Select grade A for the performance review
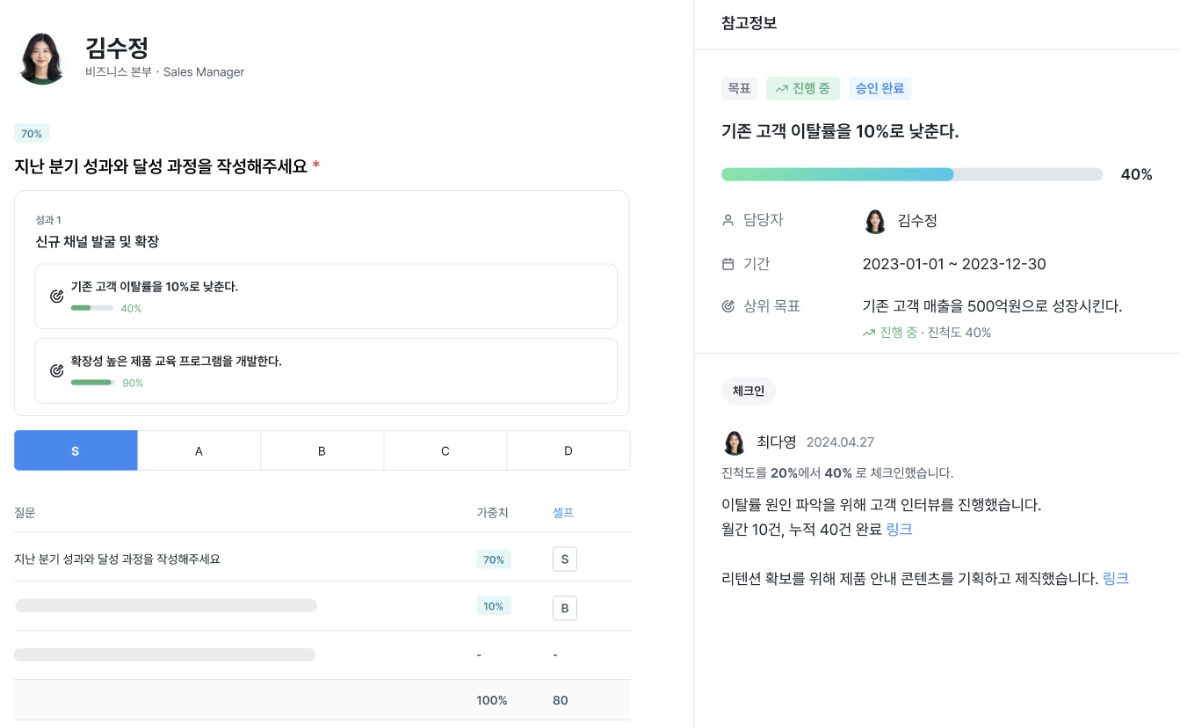The height and width of the screenshot is (728, 1184). [198, 450]
